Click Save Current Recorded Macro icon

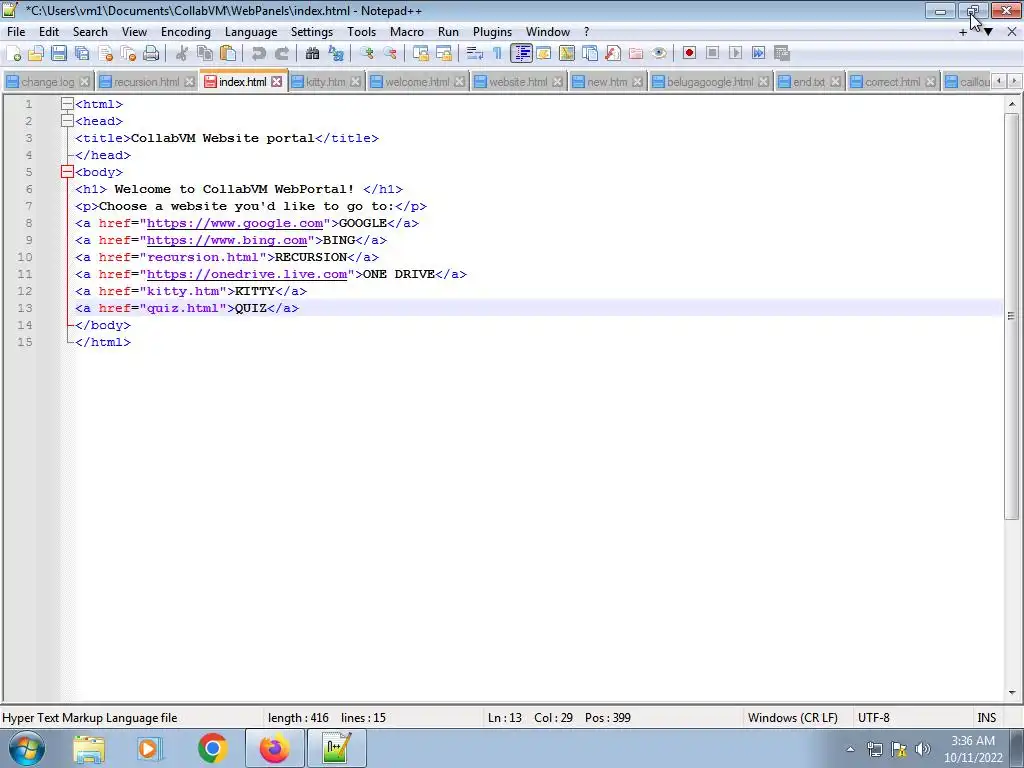782,54
